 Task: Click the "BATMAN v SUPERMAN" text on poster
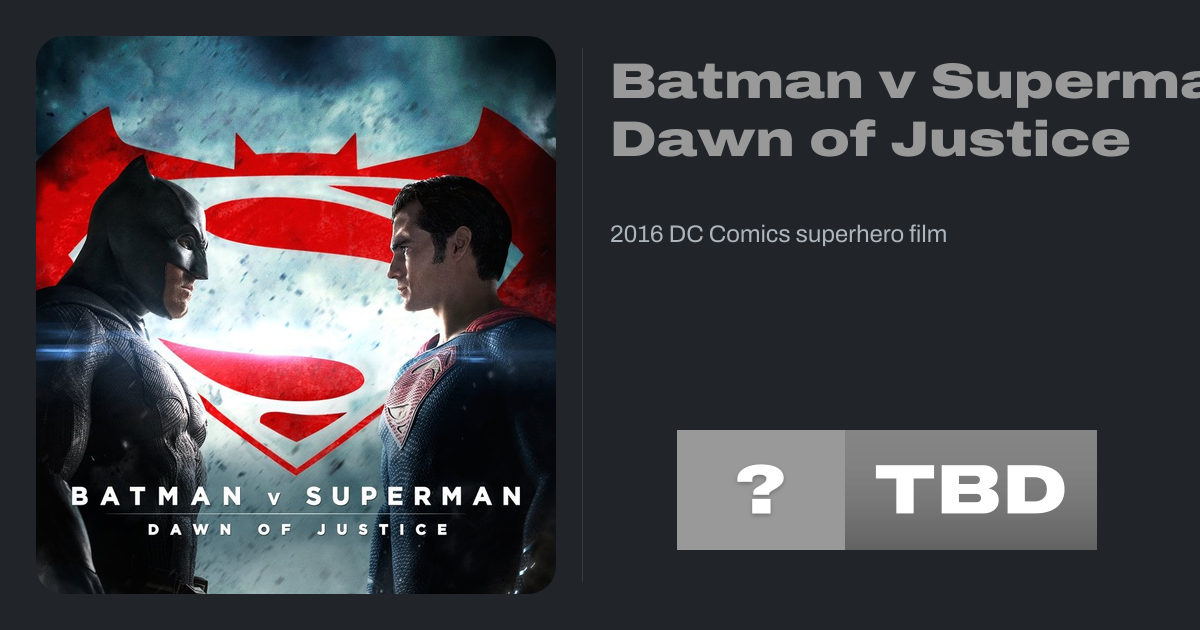tap(296, 496)
